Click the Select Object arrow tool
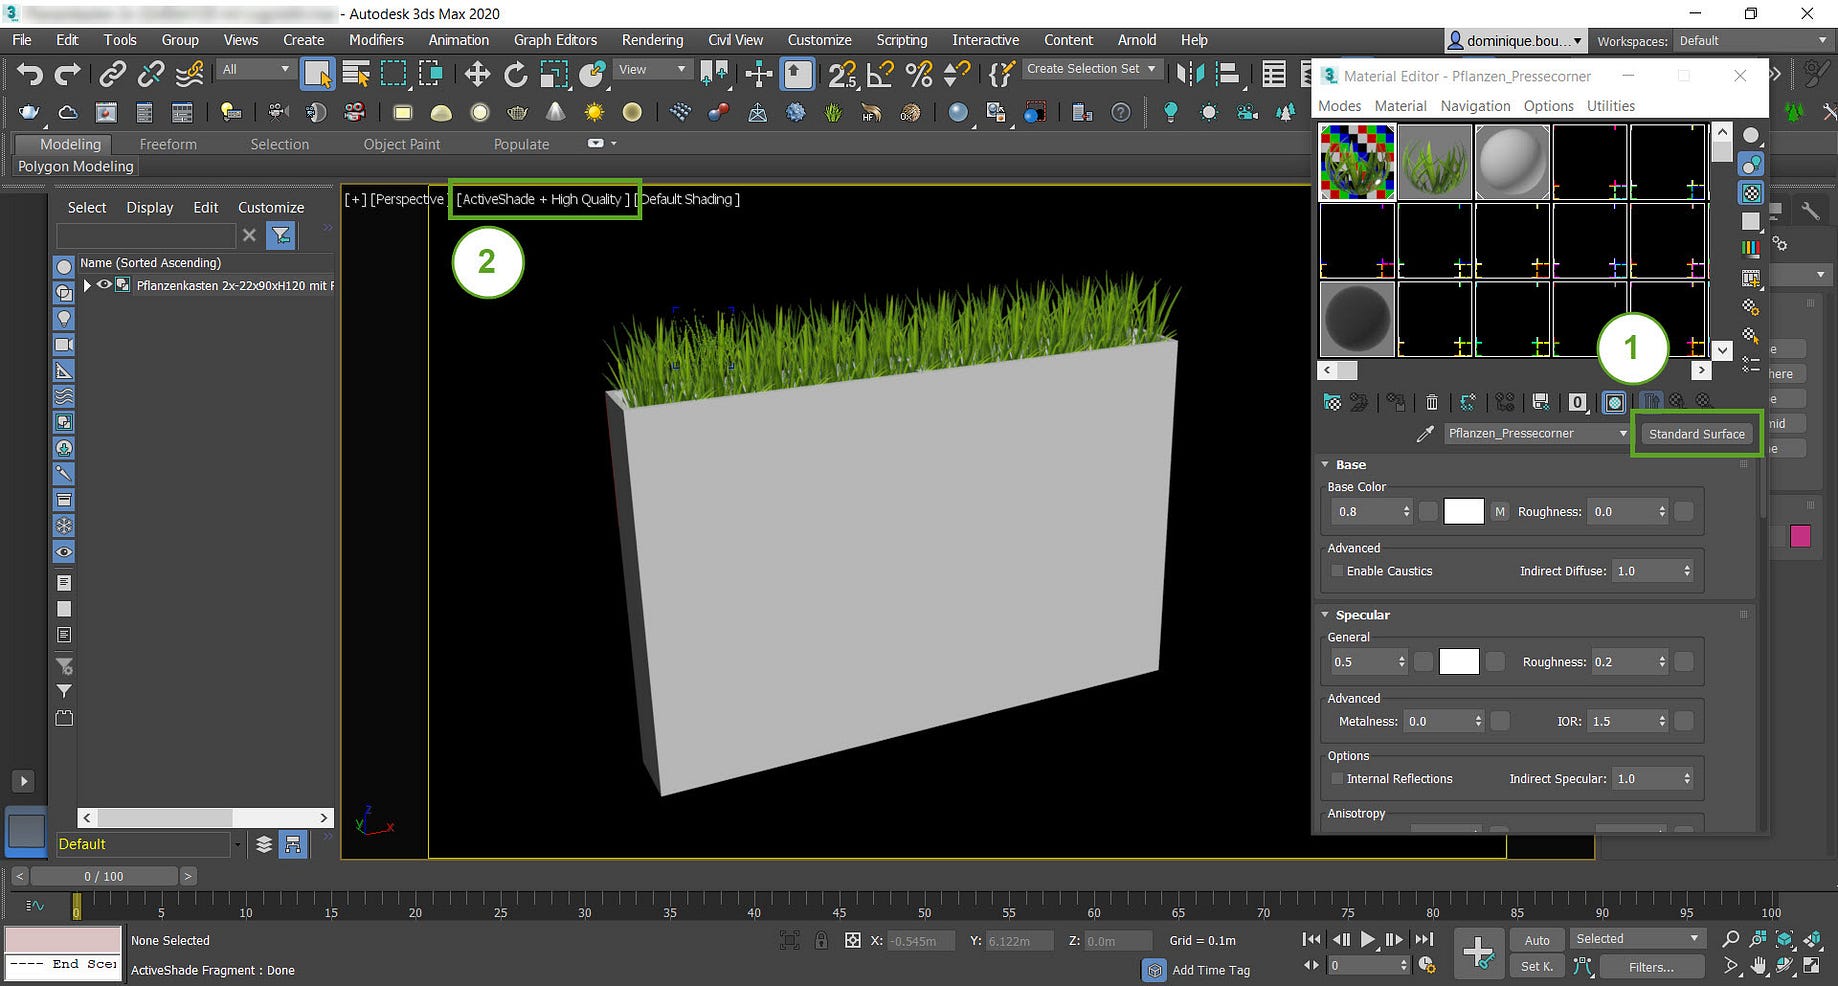Screen dimensions: 1838x986 click(317, 75)
